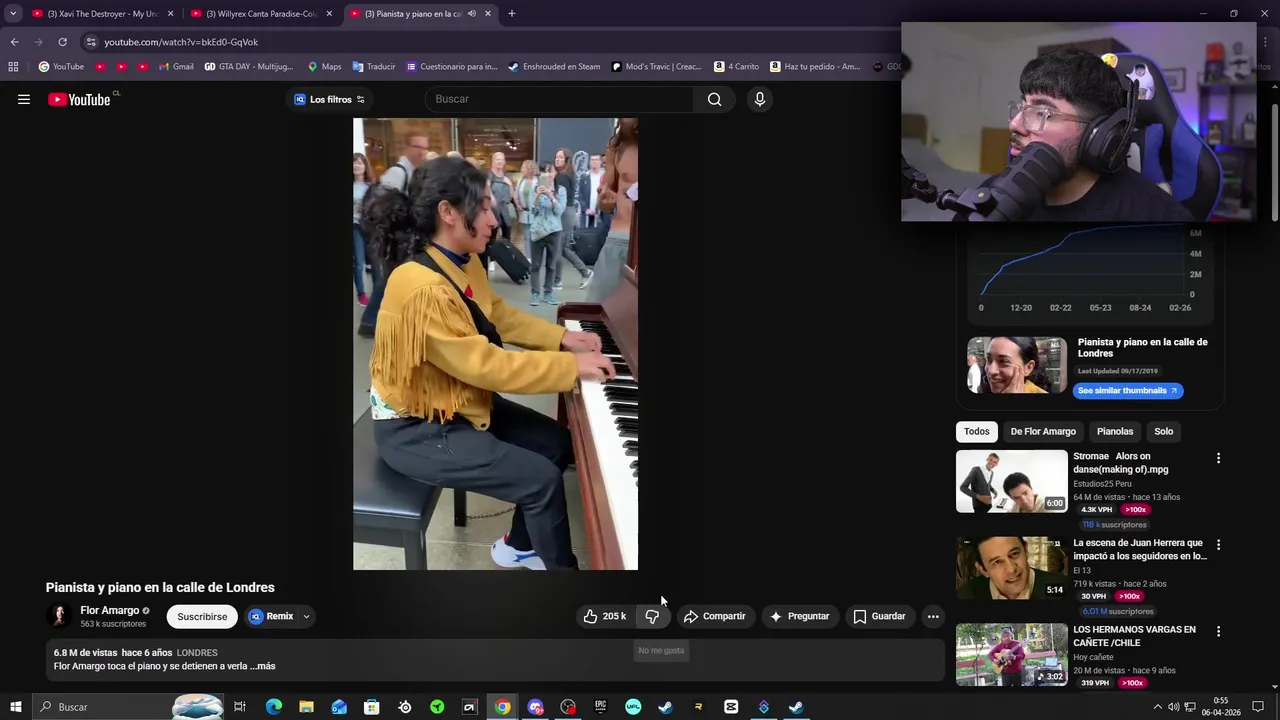Open the Traducir bookmark
The height and width of the screenshot is (720, 1280).
point(374,67)
